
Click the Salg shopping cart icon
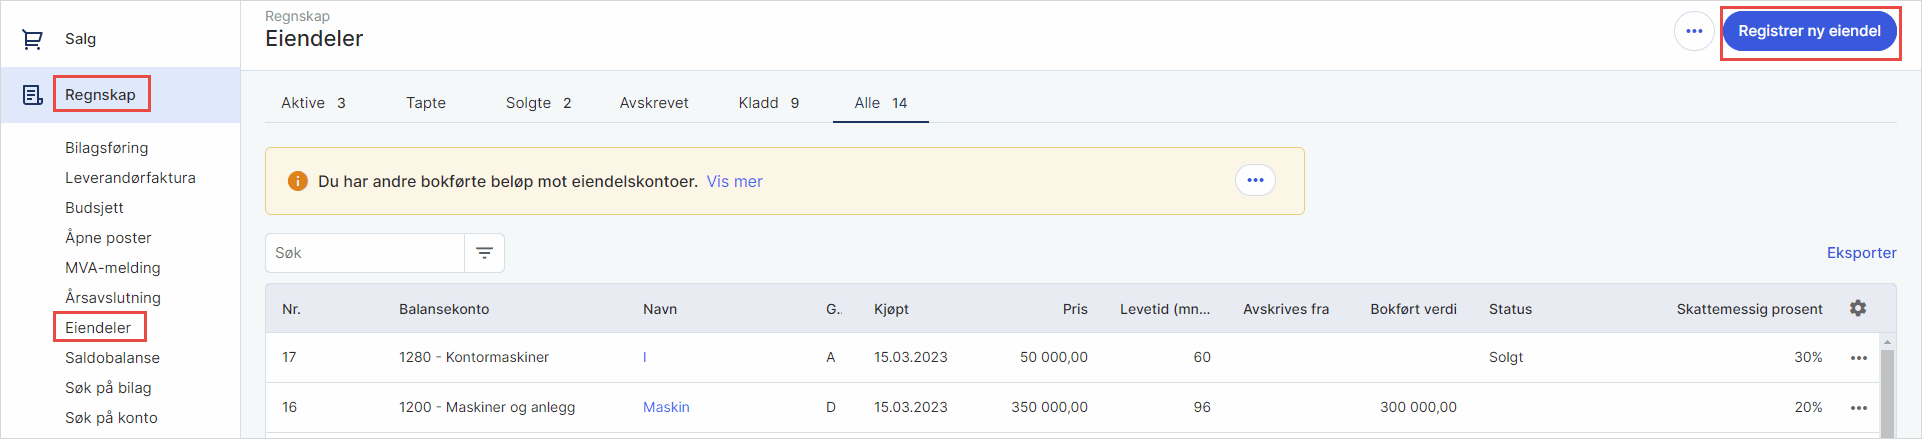(x=32, y=39)
